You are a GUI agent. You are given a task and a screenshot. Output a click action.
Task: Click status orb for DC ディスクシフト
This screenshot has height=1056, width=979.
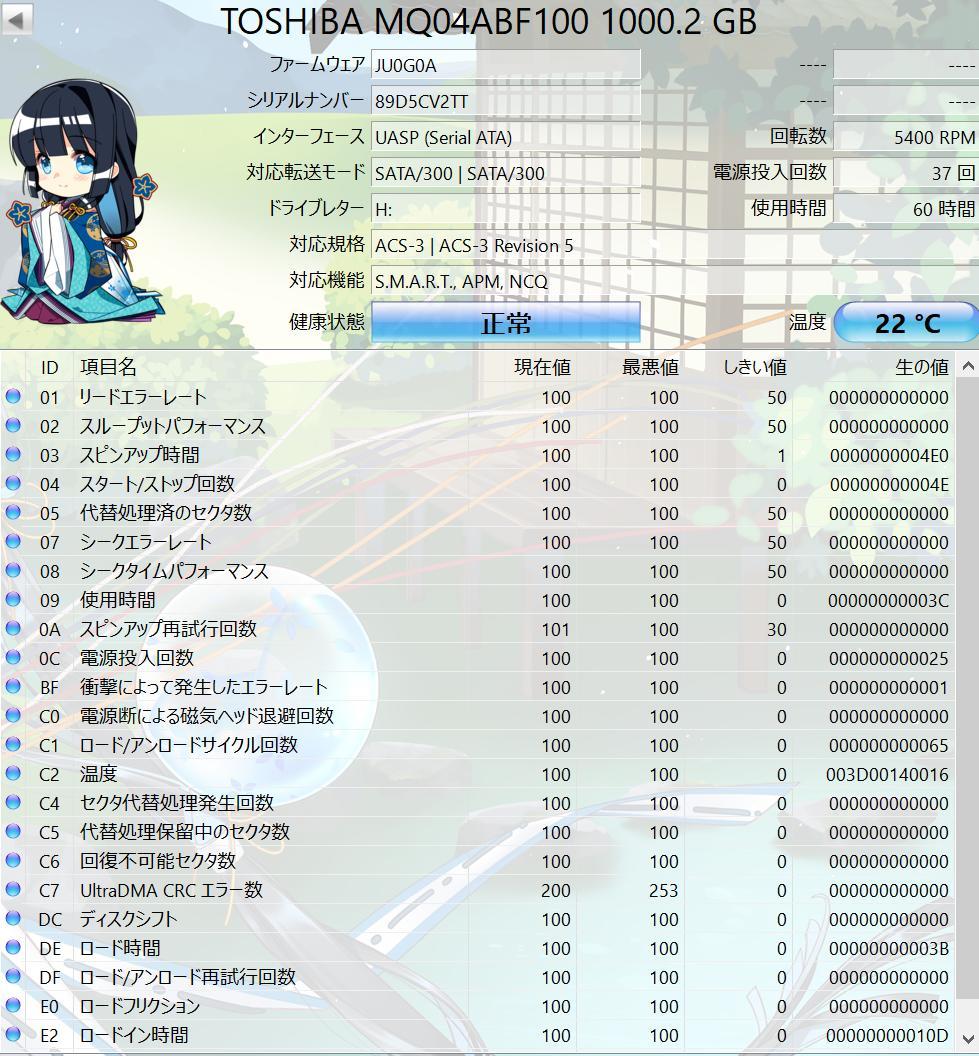pyautogui.click(x=13, y=918)
